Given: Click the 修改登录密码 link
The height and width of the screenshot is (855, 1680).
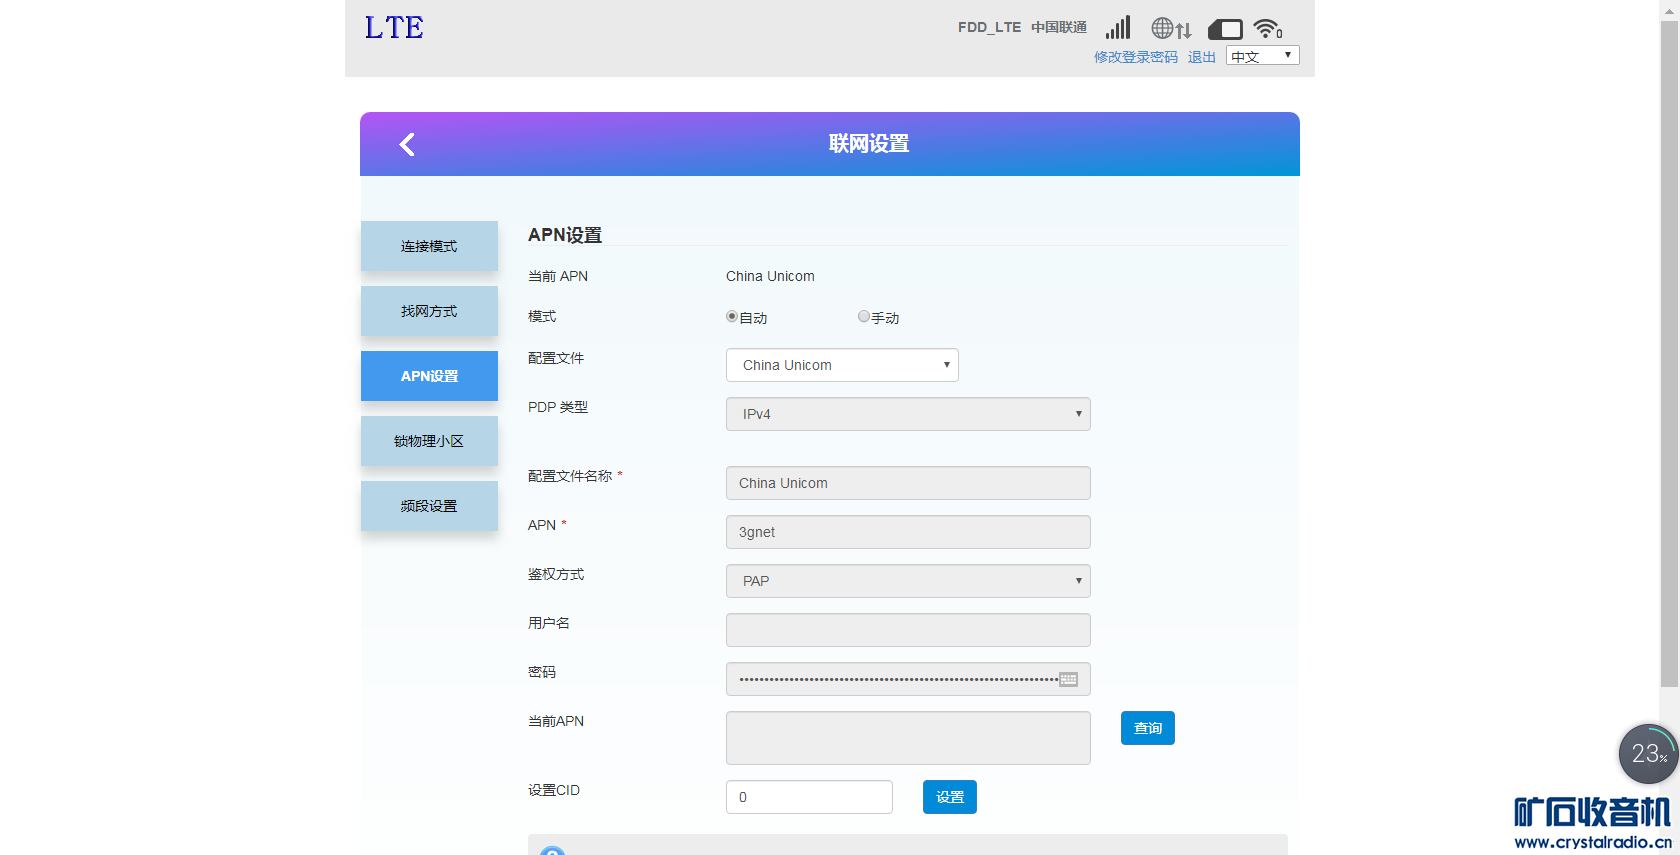Looking at the screenshot, I should click(1136, 57).
